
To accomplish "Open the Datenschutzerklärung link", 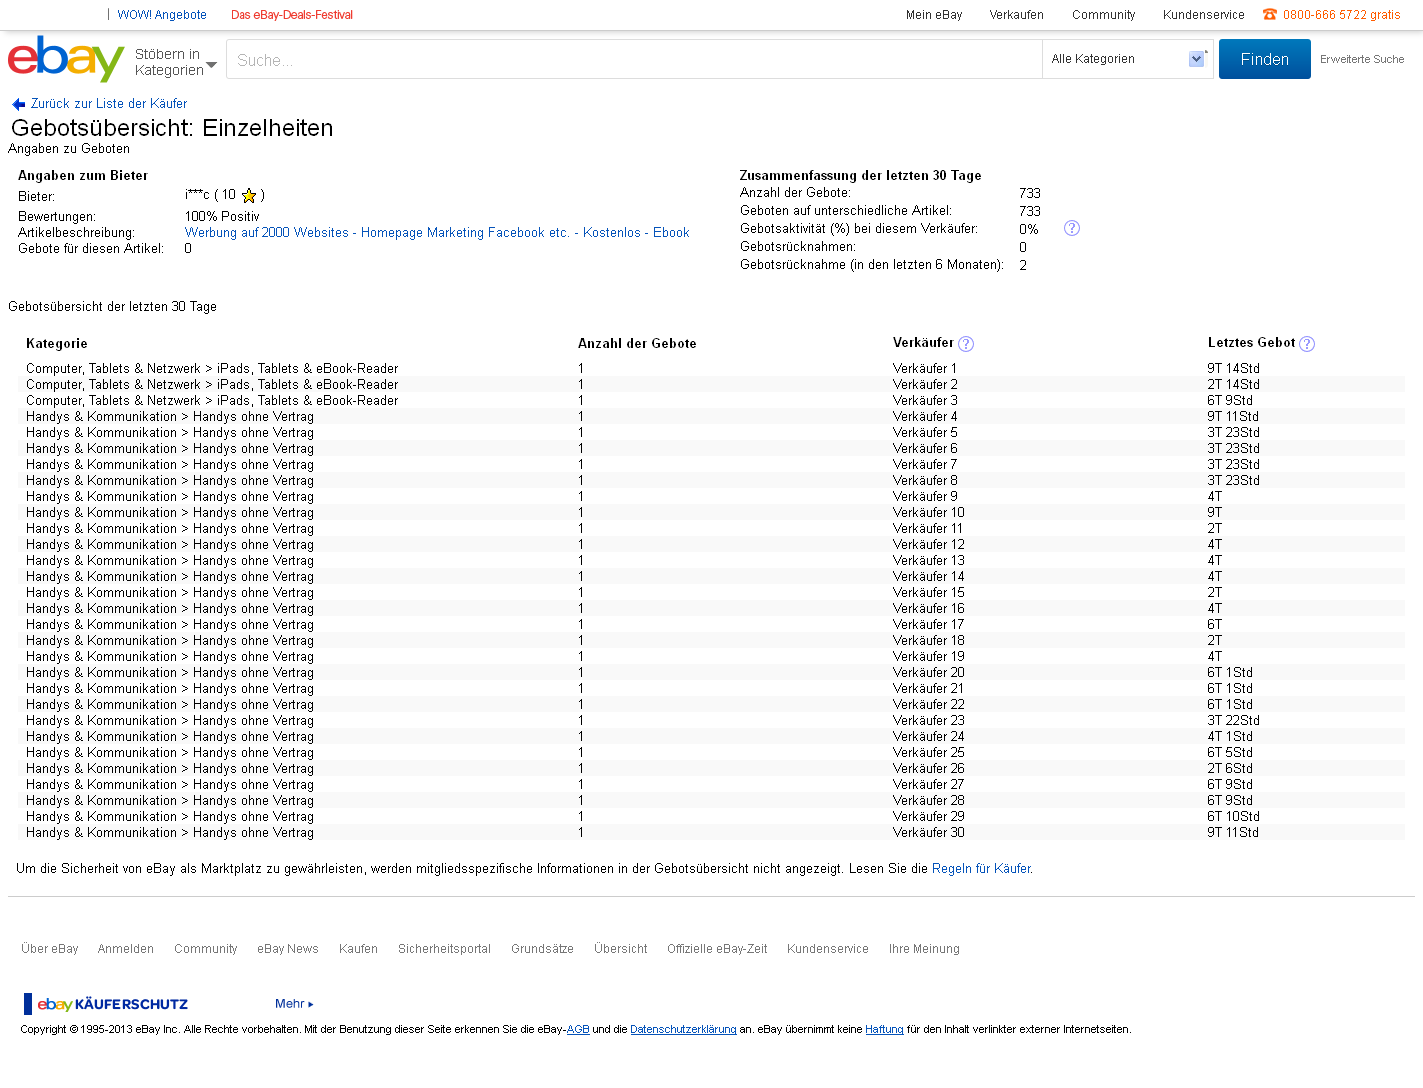I will [683, 1029].
